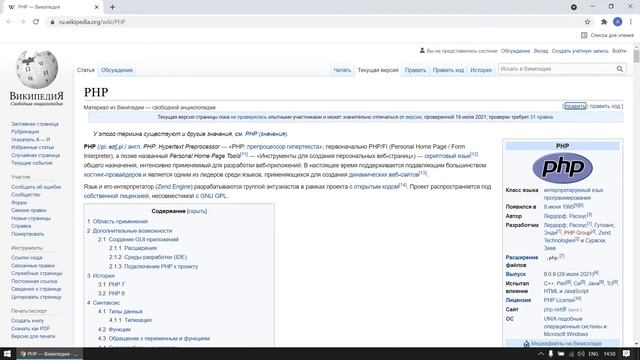Viewport: 640px width, 360px height.
Task: Hide contents via скрыть toggle
Action: coord(197,211)
